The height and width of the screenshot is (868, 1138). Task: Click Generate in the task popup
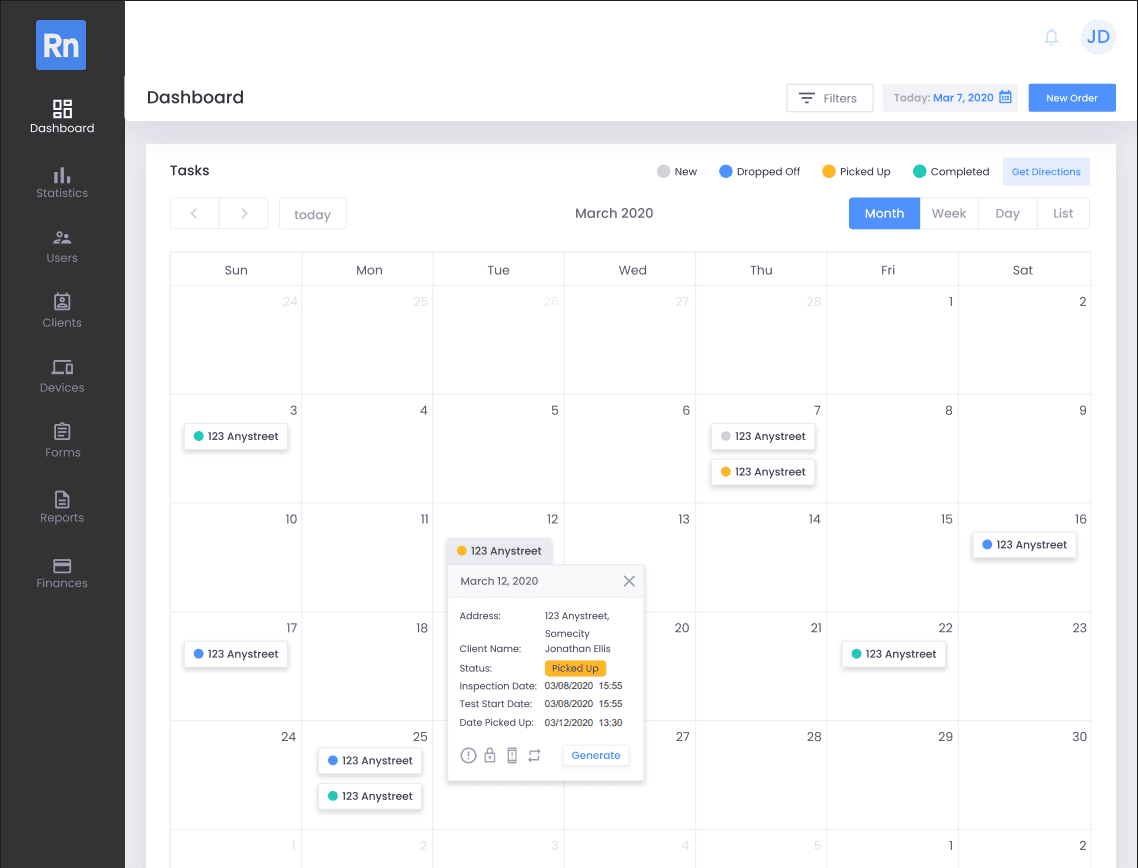(x=596, y=756)
